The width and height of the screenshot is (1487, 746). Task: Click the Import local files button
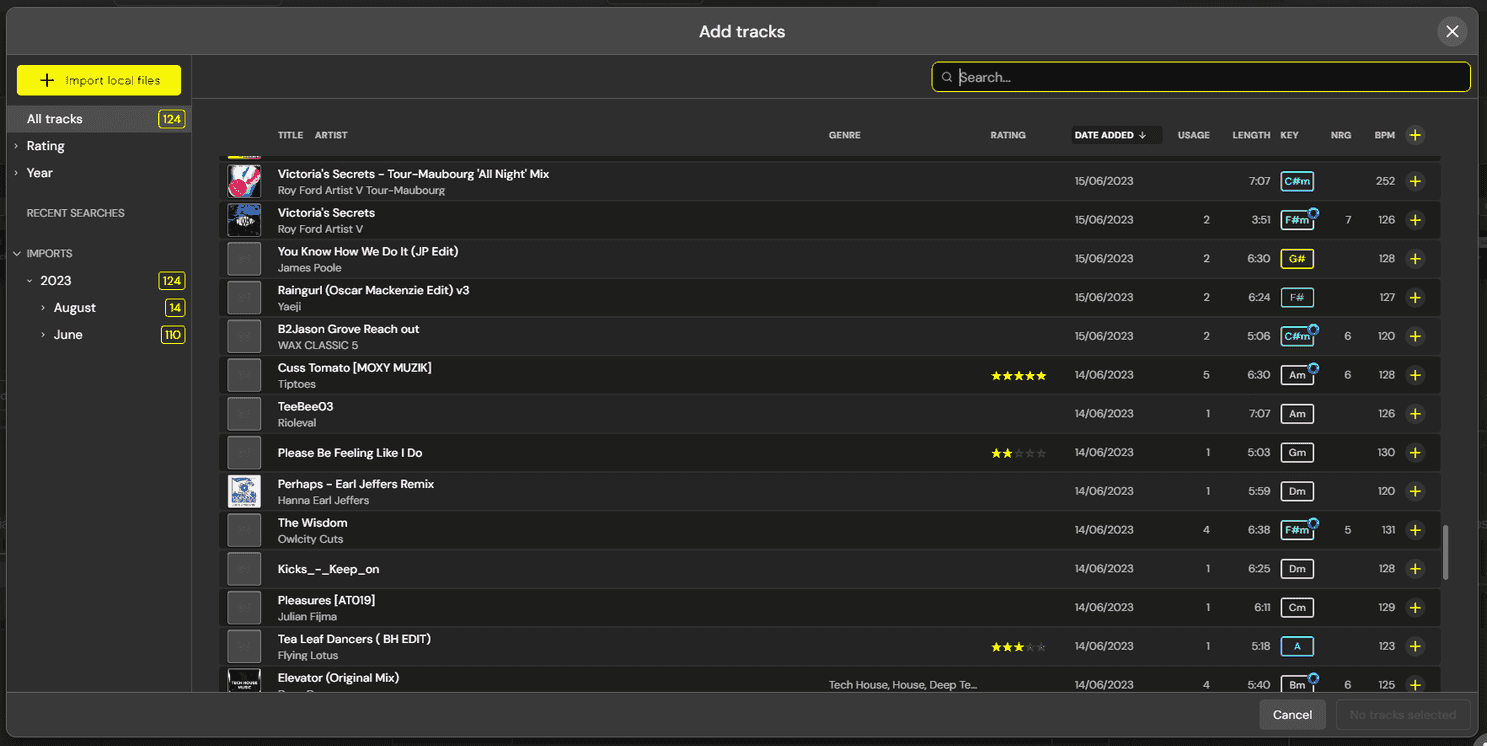tap(98, 80)
